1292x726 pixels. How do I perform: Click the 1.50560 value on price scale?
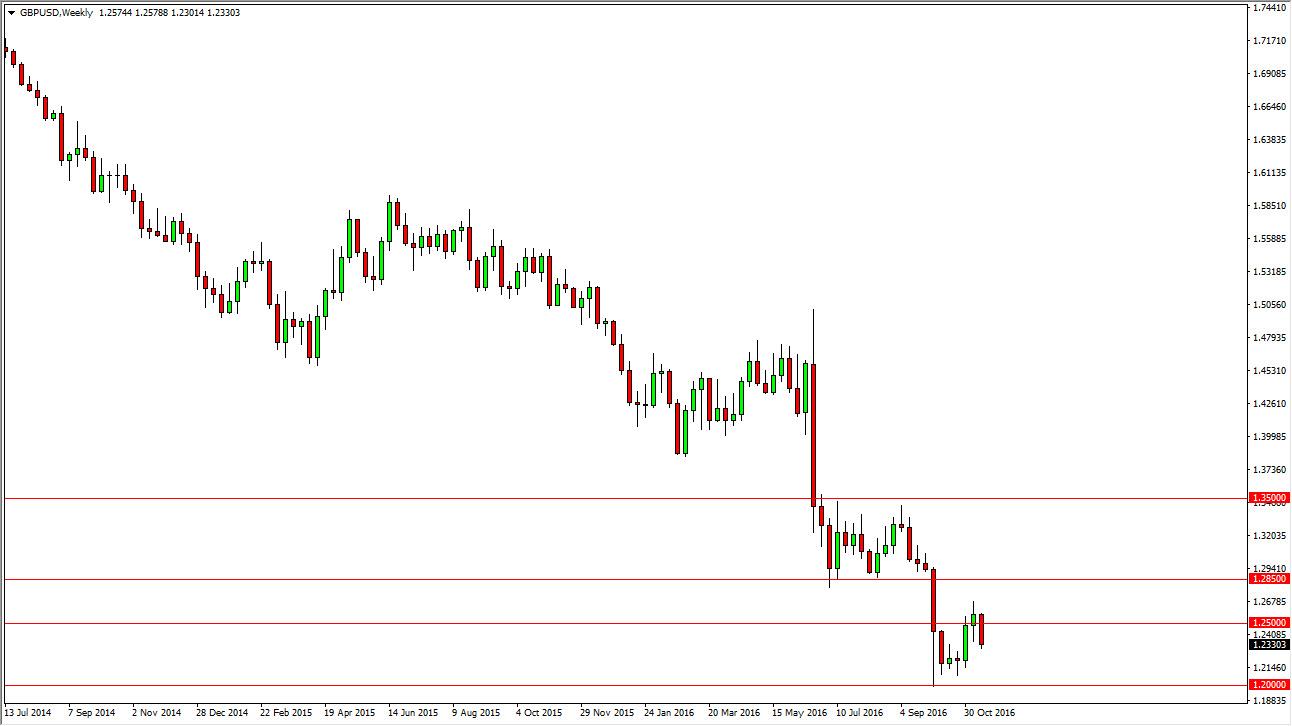[x=1270, y=305]
